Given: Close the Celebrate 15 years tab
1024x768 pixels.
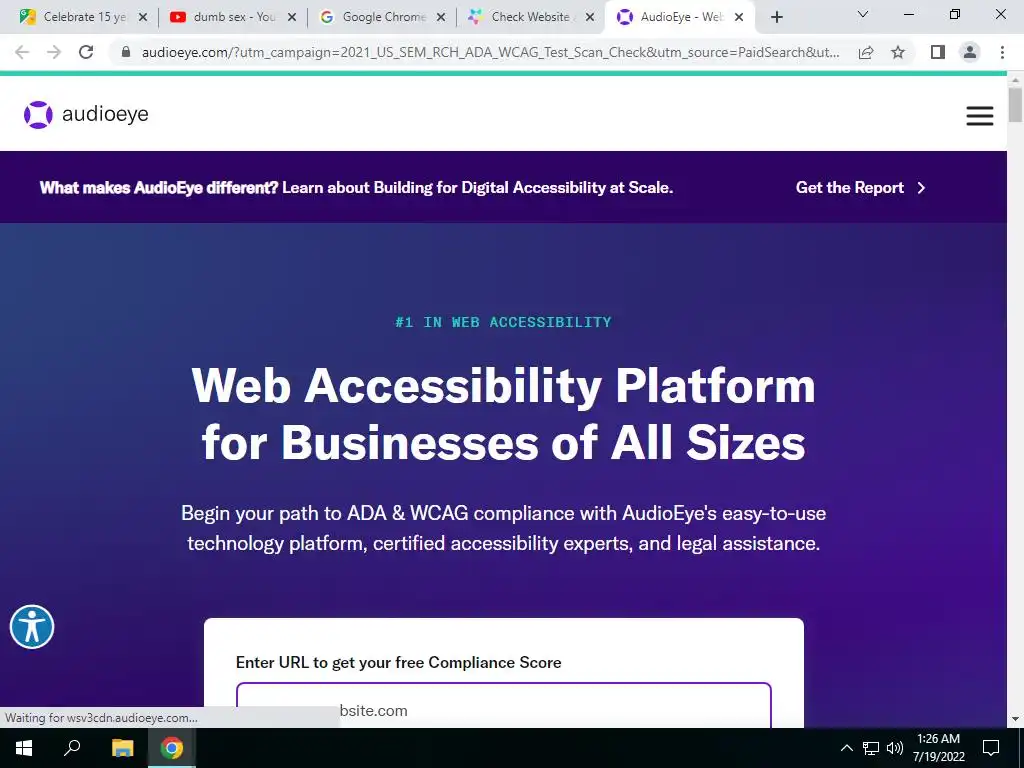Looking at the screenshot, I should pos(143,17).
